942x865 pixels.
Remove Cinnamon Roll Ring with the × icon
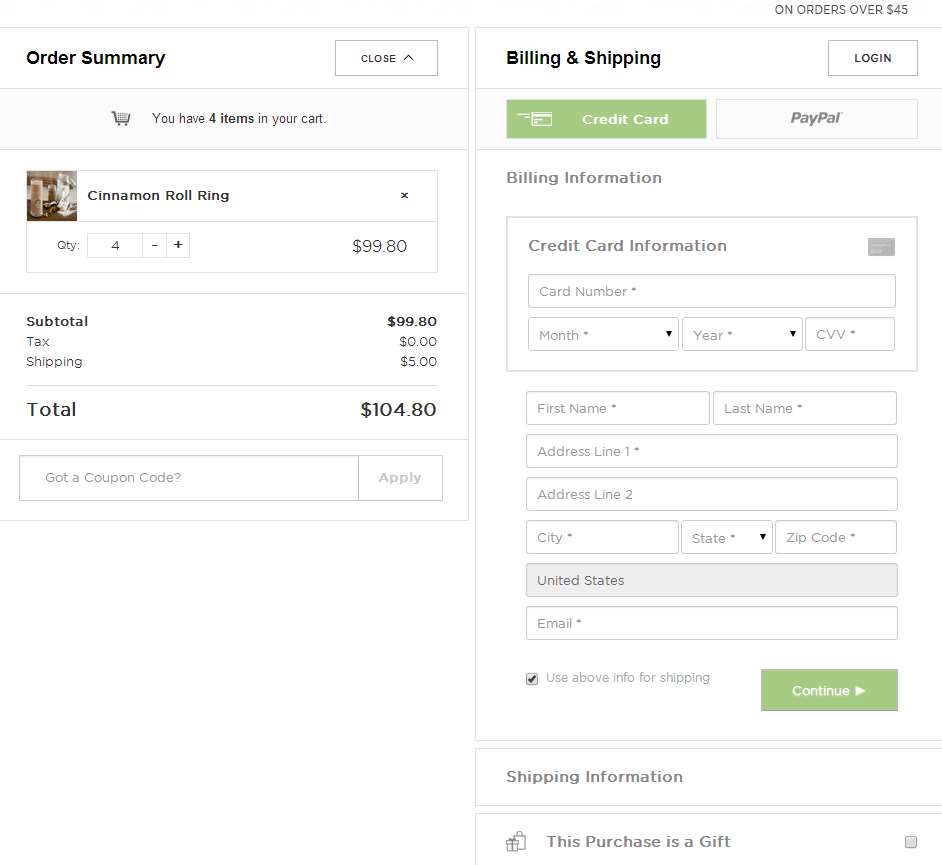click(x=404, y=196)
